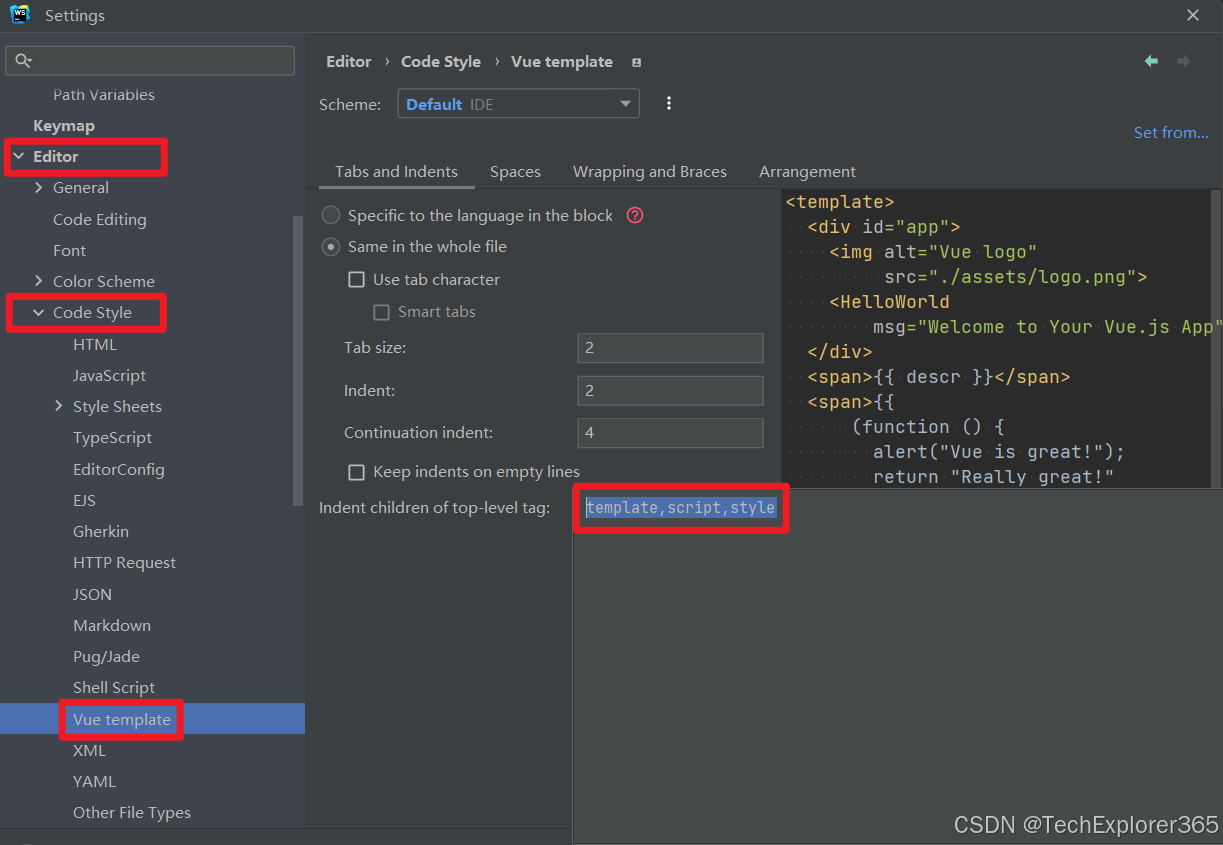Select EJS code style
The width and height of the screenshot is (1223, 845).
click(x=85, y=501)
